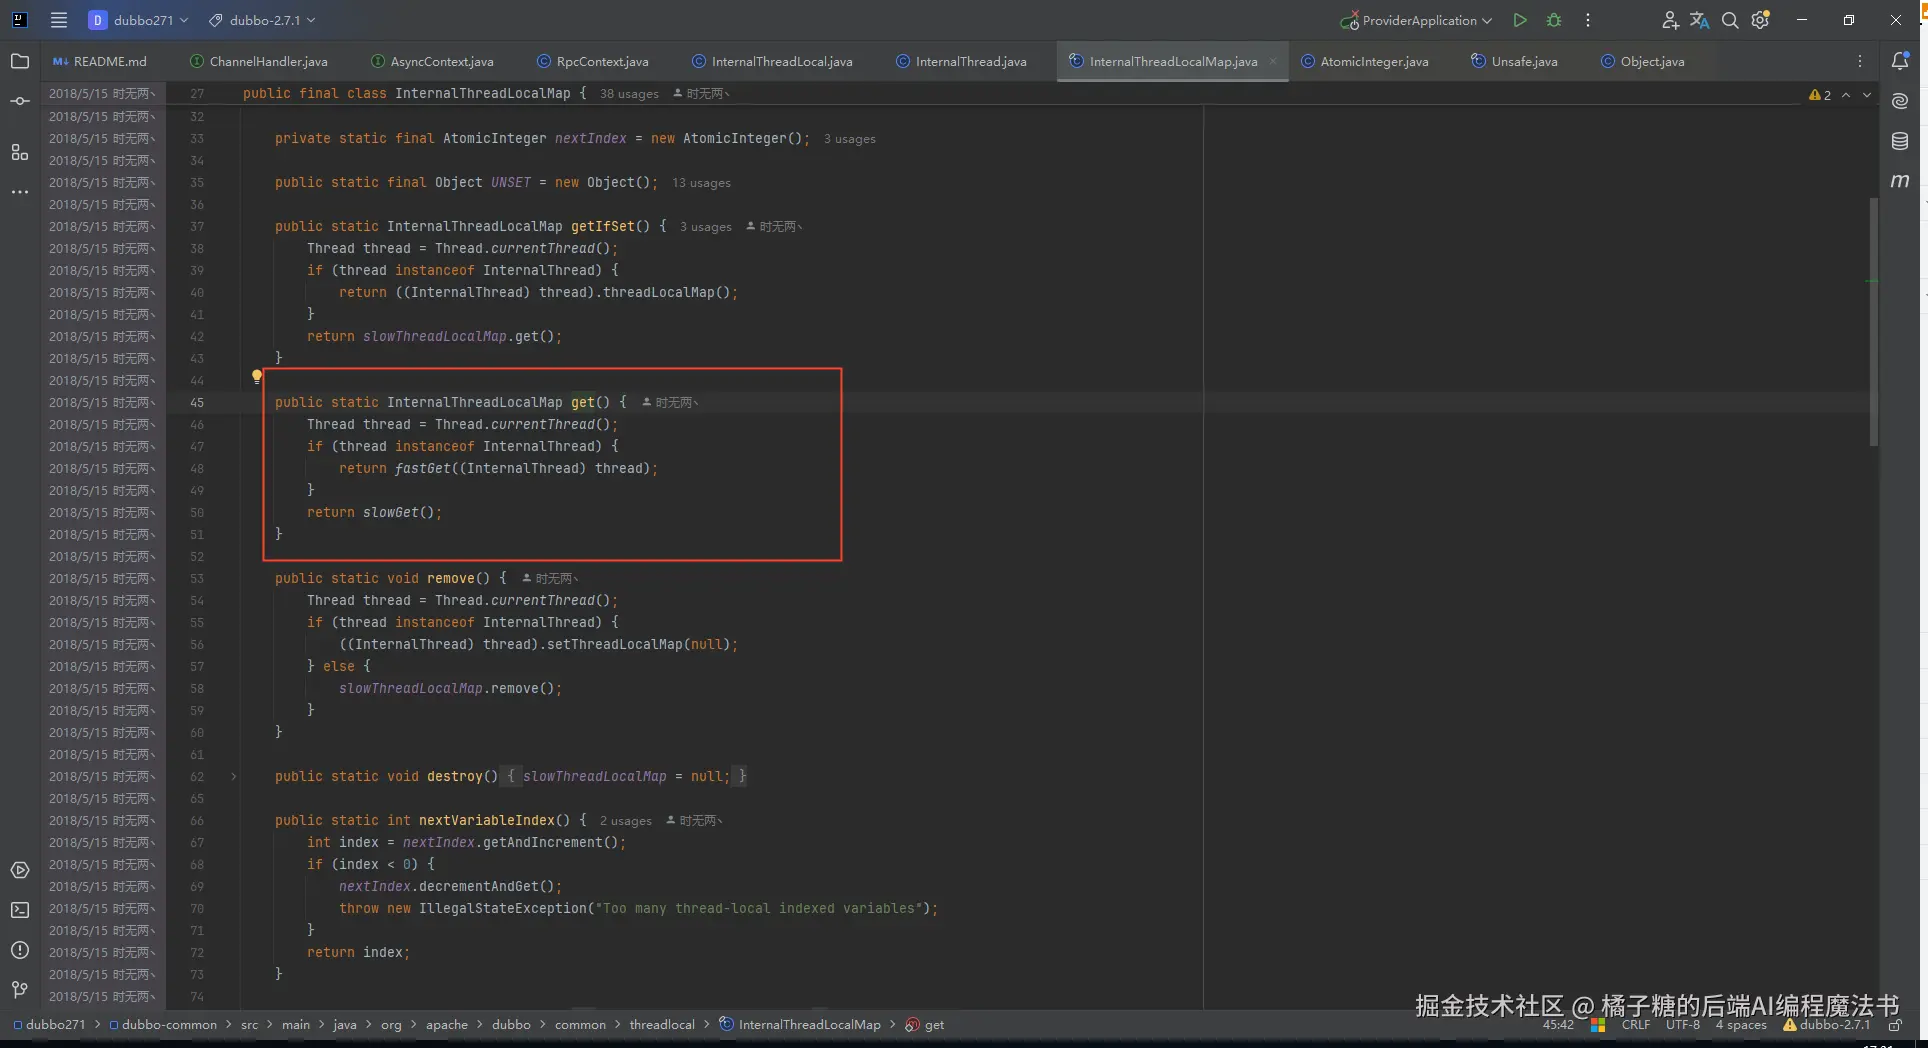Image resolution: width=1928 pixels, height=1048 pixels.
Task: Click the Debug bug icon
Action: (1553, 20)
